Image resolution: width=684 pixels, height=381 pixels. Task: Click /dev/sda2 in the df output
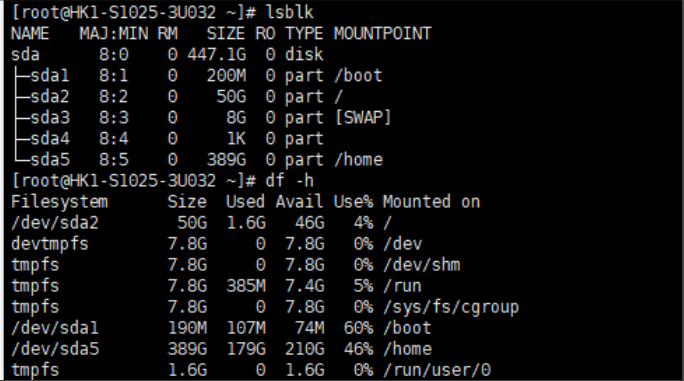(55, 223)
